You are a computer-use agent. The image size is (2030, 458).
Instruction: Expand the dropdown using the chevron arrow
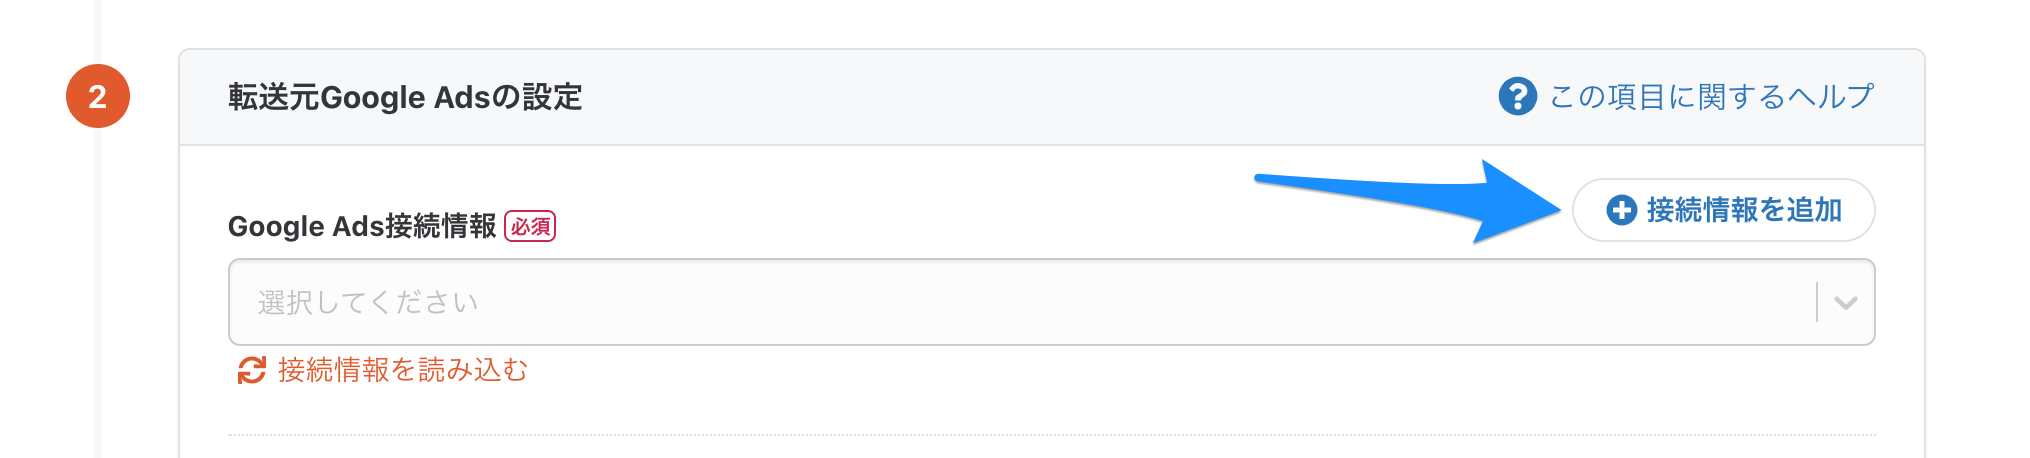click(x=1846, y=303)
